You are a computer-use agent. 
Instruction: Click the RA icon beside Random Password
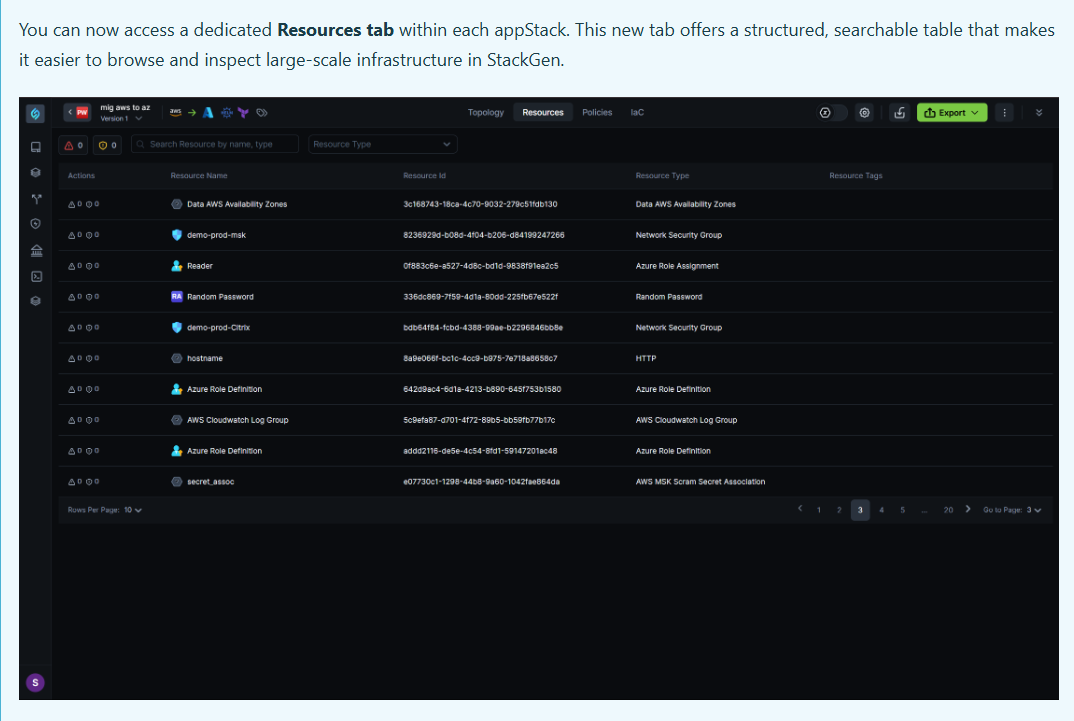[177, 296]
